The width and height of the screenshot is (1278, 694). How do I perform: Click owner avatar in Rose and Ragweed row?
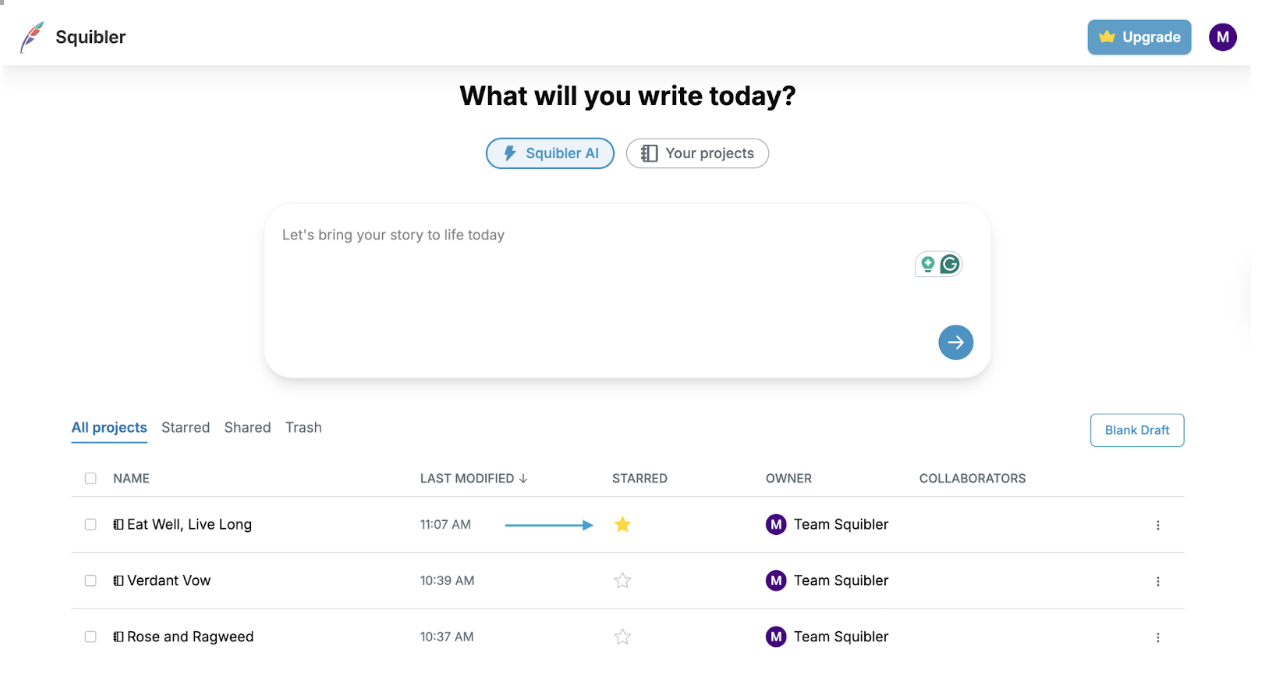[x=776, y=636]
